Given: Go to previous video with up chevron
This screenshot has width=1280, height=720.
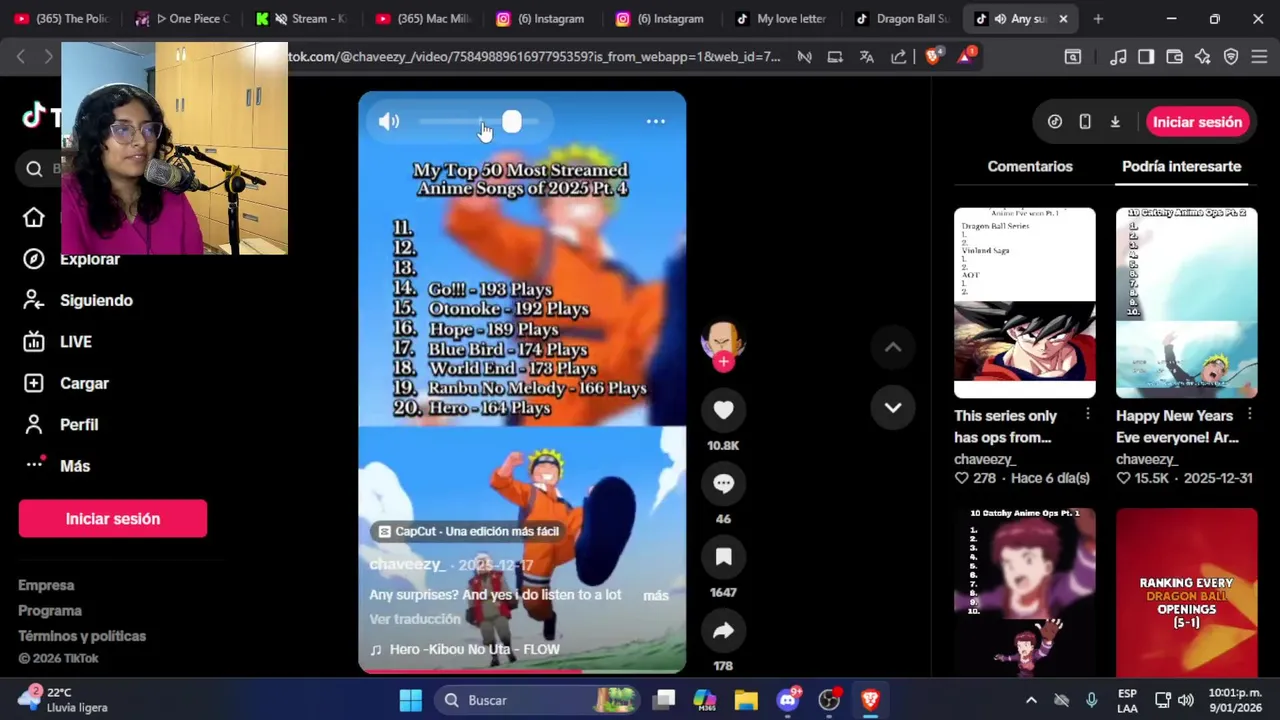Looking at the screenshot, I should tap(893, 347).
